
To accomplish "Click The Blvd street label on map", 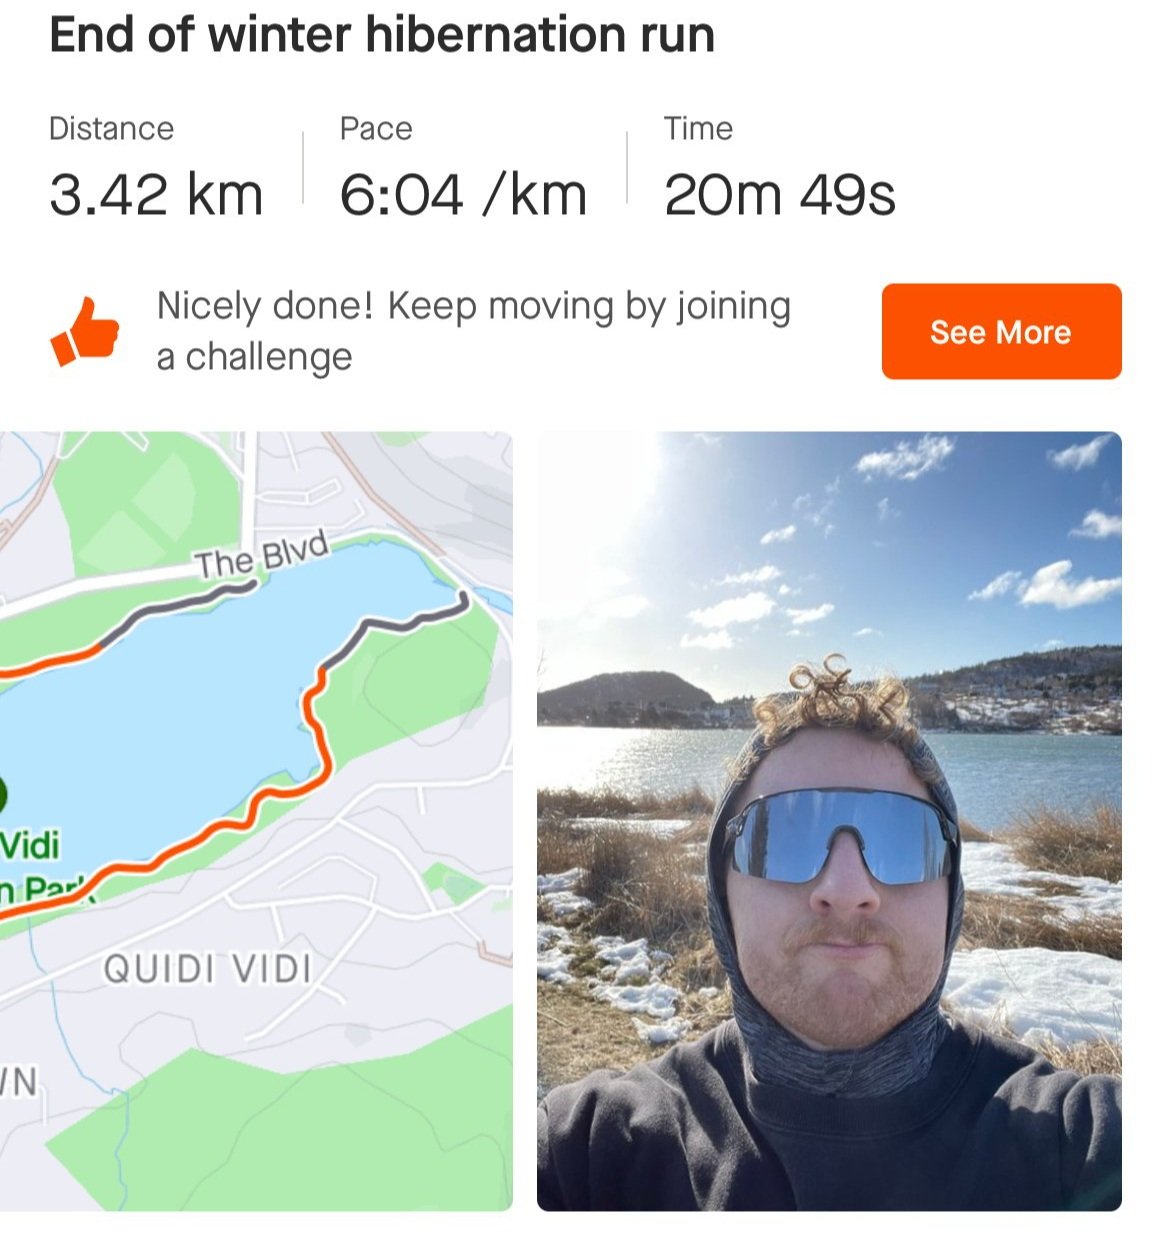I will 262,556.
